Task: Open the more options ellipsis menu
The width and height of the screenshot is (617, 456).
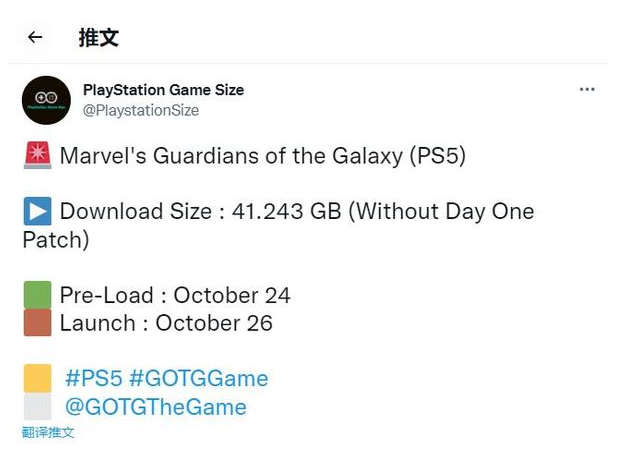Action: coord(587,90)
